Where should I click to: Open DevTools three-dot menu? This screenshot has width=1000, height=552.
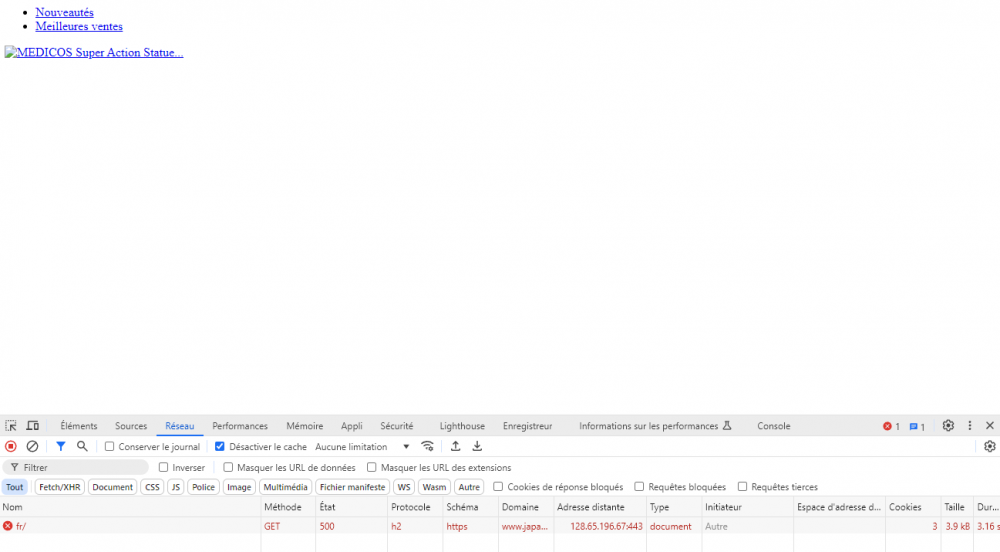970,426
